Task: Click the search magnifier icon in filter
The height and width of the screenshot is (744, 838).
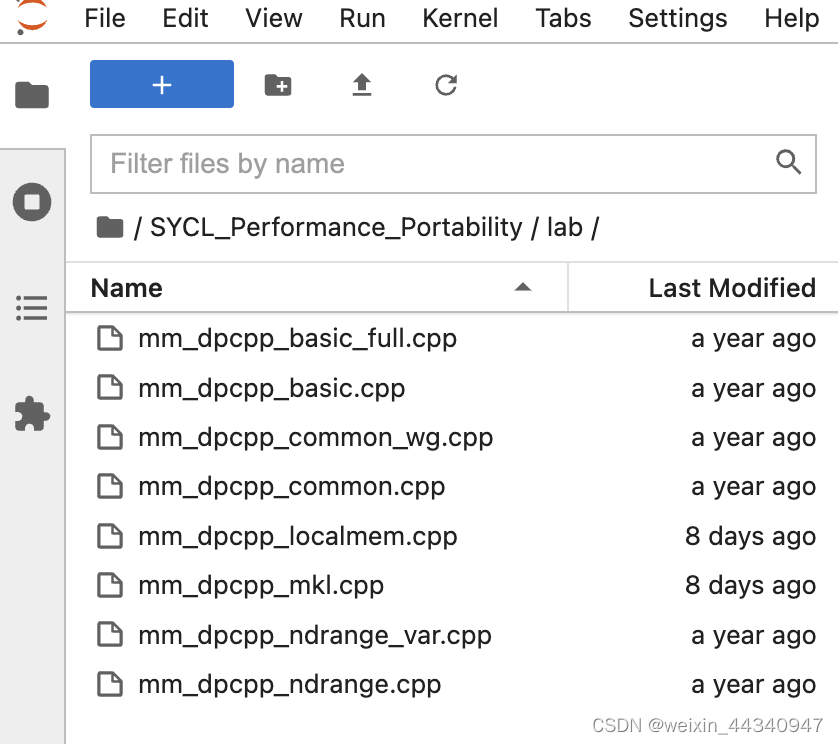Action: pyautogui.click(x=788, y=162)
